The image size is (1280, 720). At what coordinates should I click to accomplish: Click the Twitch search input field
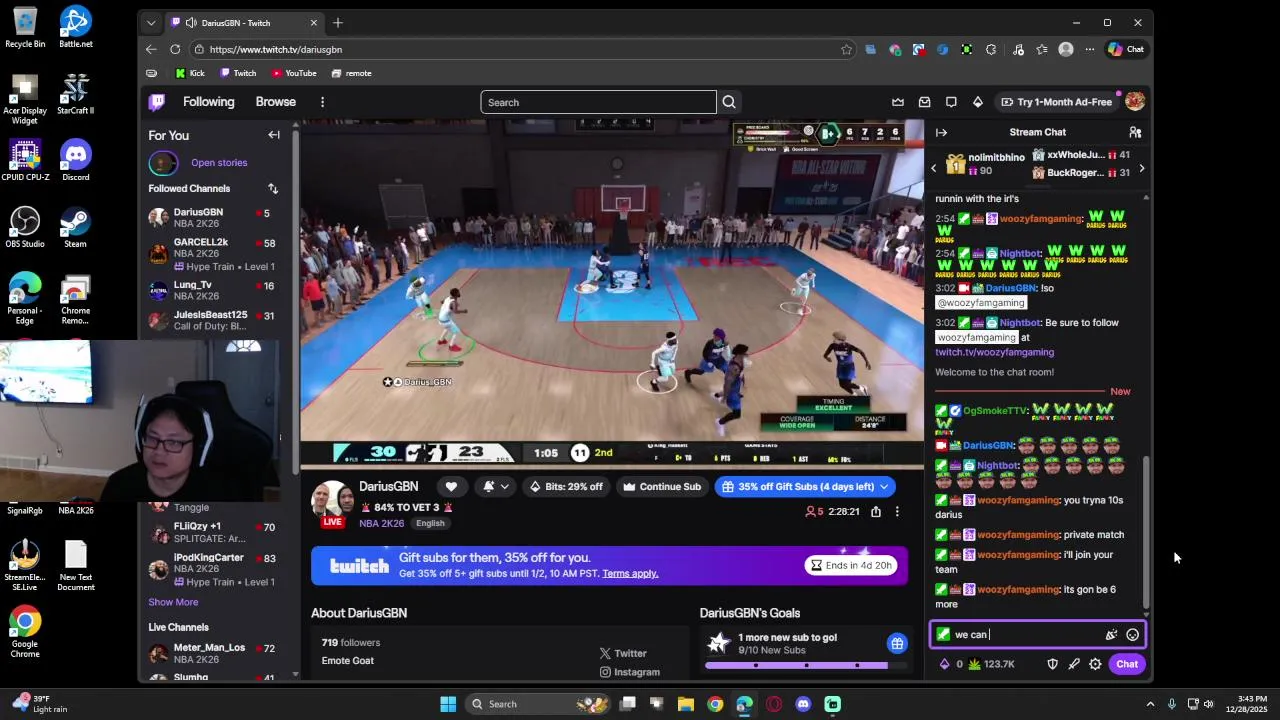tap(598, 102)
